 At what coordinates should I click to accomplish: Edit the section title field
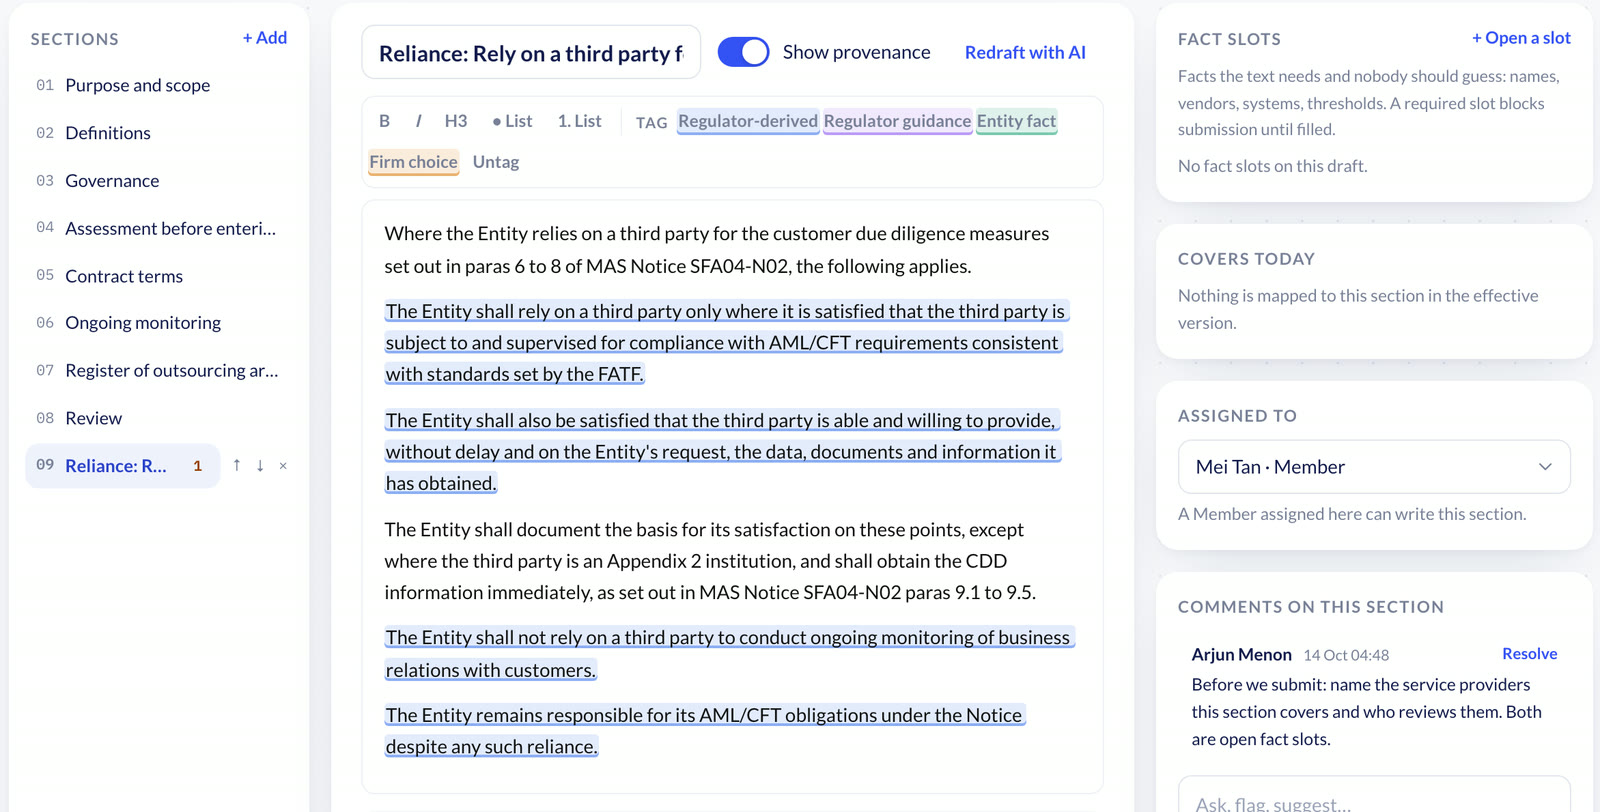point(531,53)
